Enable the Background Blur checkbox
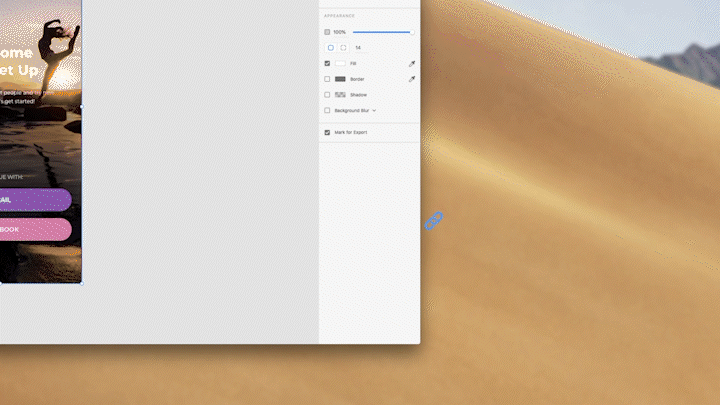 pyautogui.click(x=327, y=110)
